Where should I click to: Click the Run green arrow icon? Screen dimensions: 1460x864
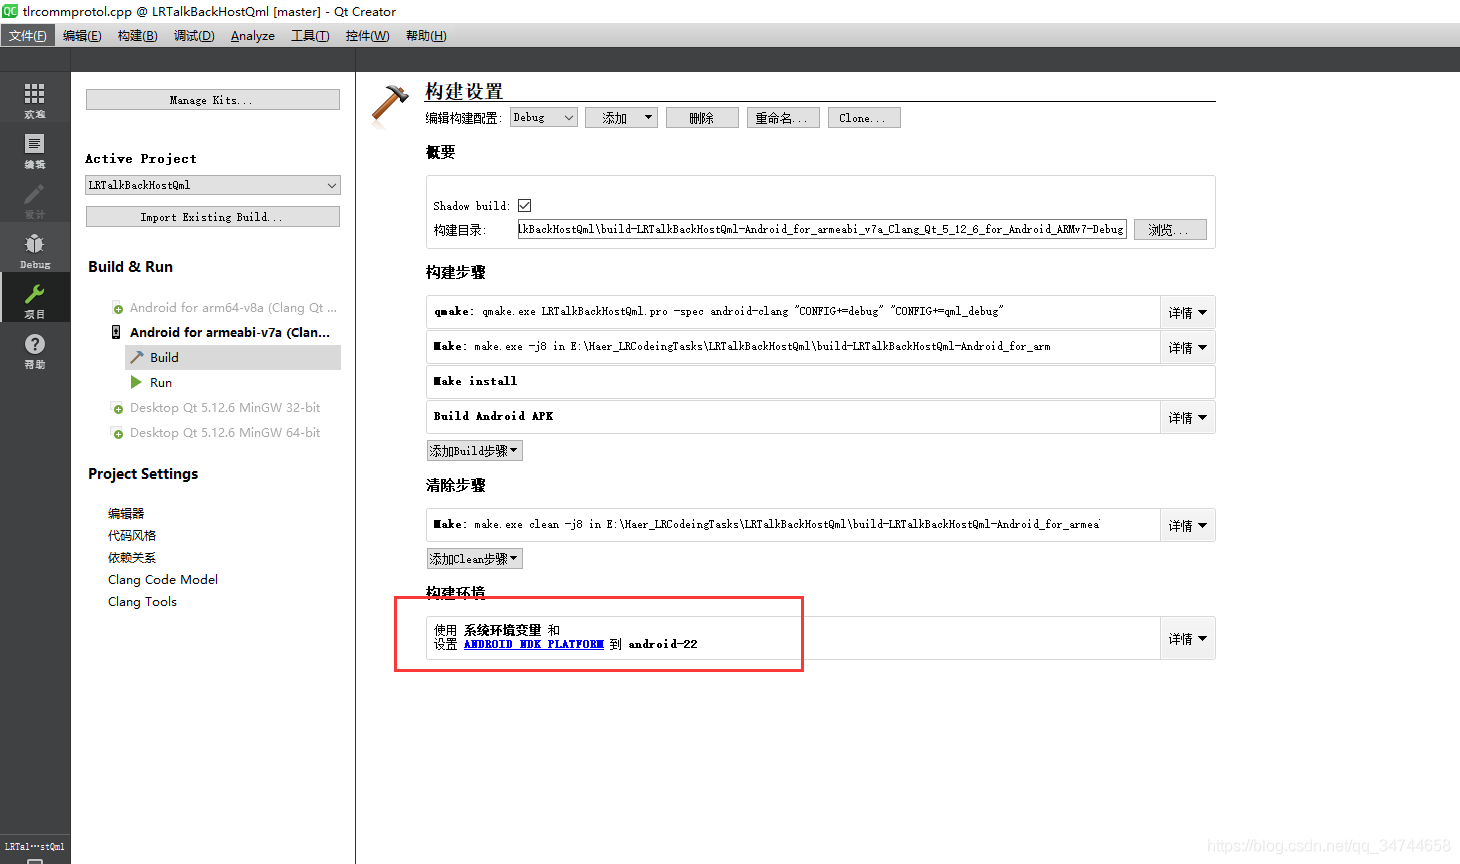(137, 382)
